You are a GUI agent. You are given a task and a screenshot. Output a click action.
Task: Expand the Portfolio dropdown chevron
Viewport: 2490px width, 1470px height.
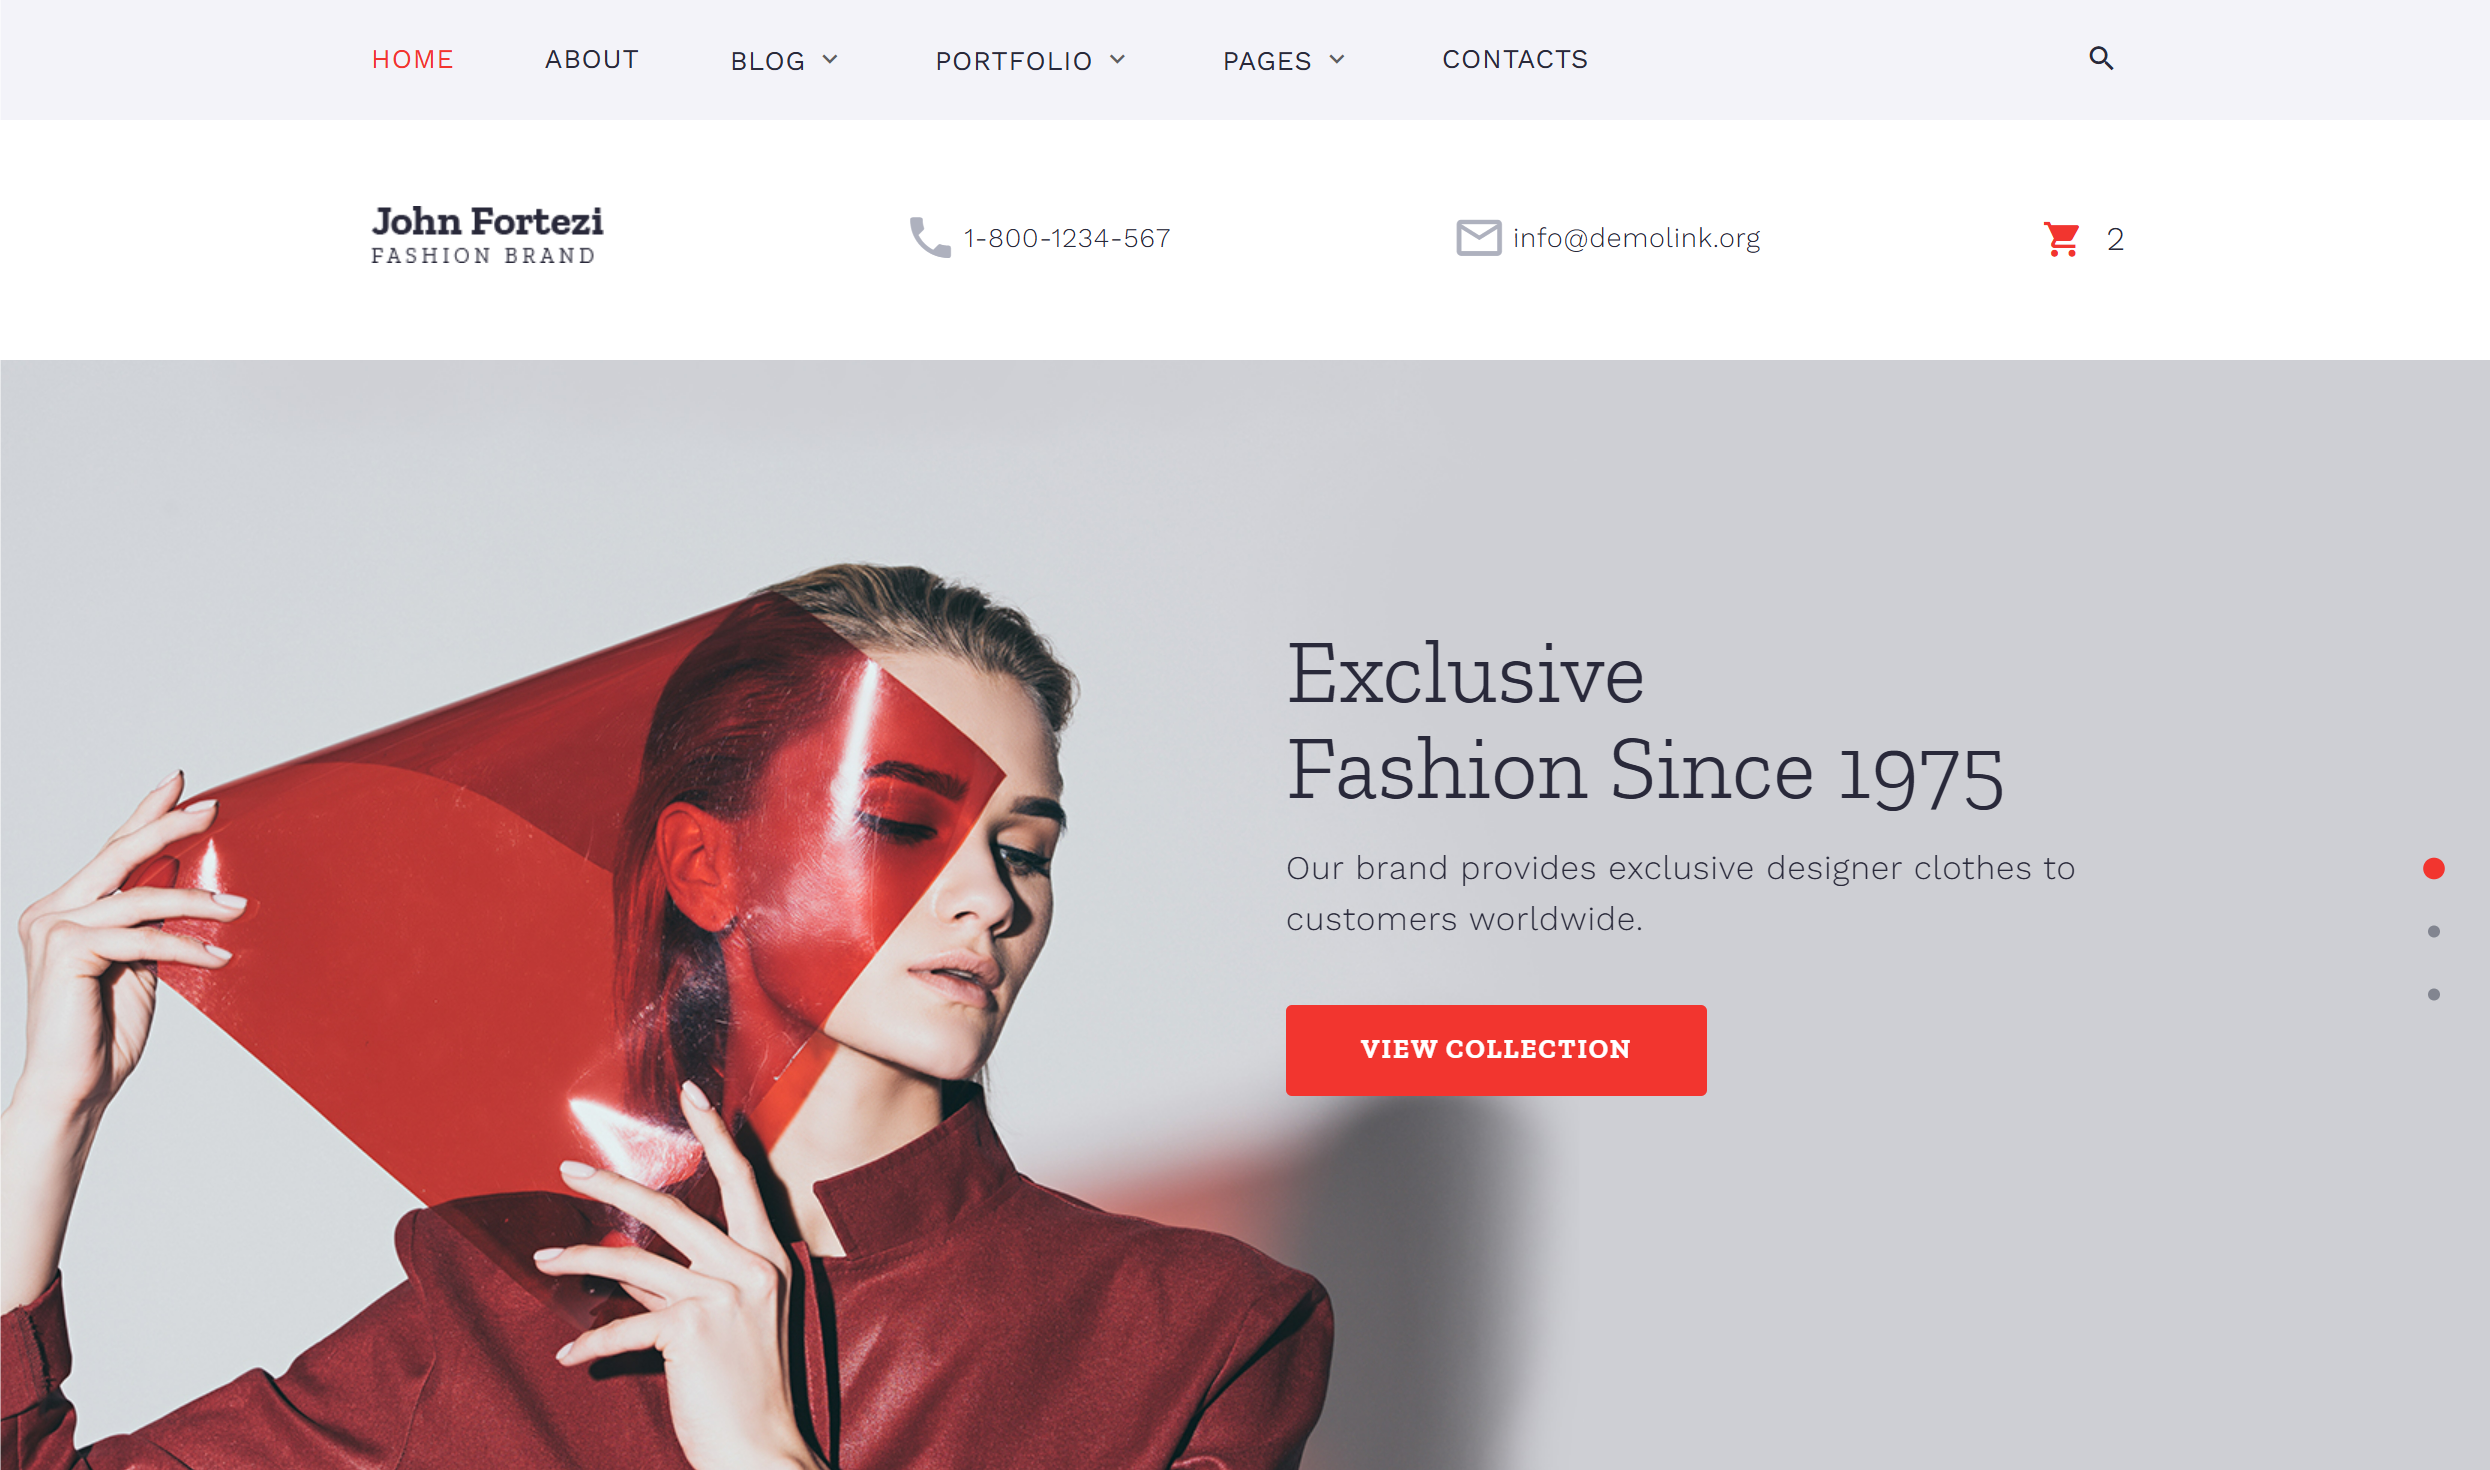1118,59
